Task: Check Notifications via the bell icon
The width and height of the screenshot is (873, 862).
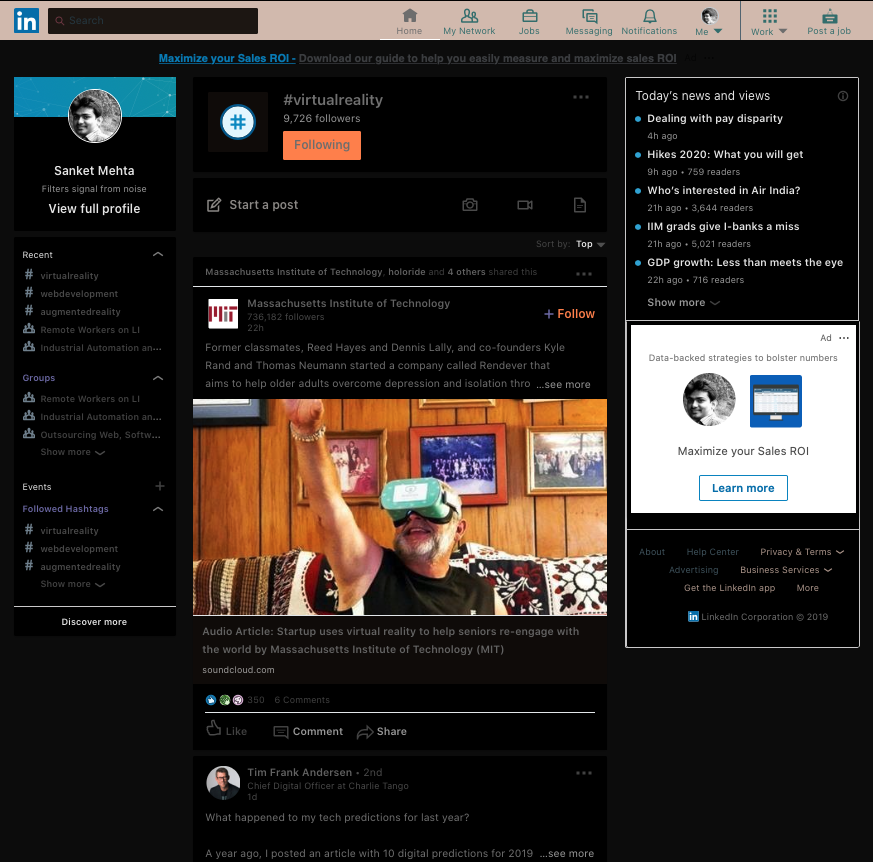Action: coord(649,20)
